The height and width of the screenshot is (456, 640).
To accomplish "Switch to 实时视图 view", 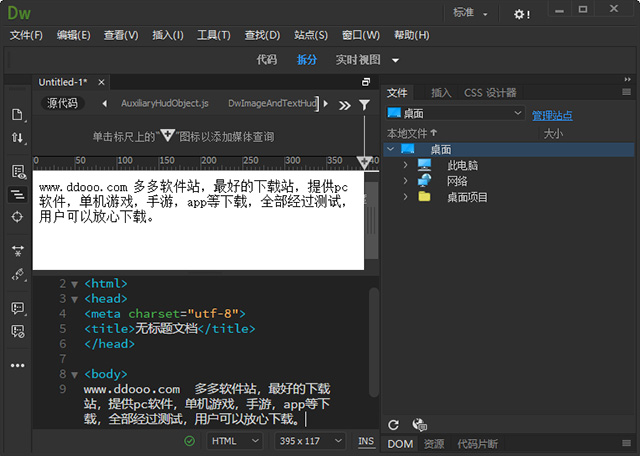I will [358, 60].
